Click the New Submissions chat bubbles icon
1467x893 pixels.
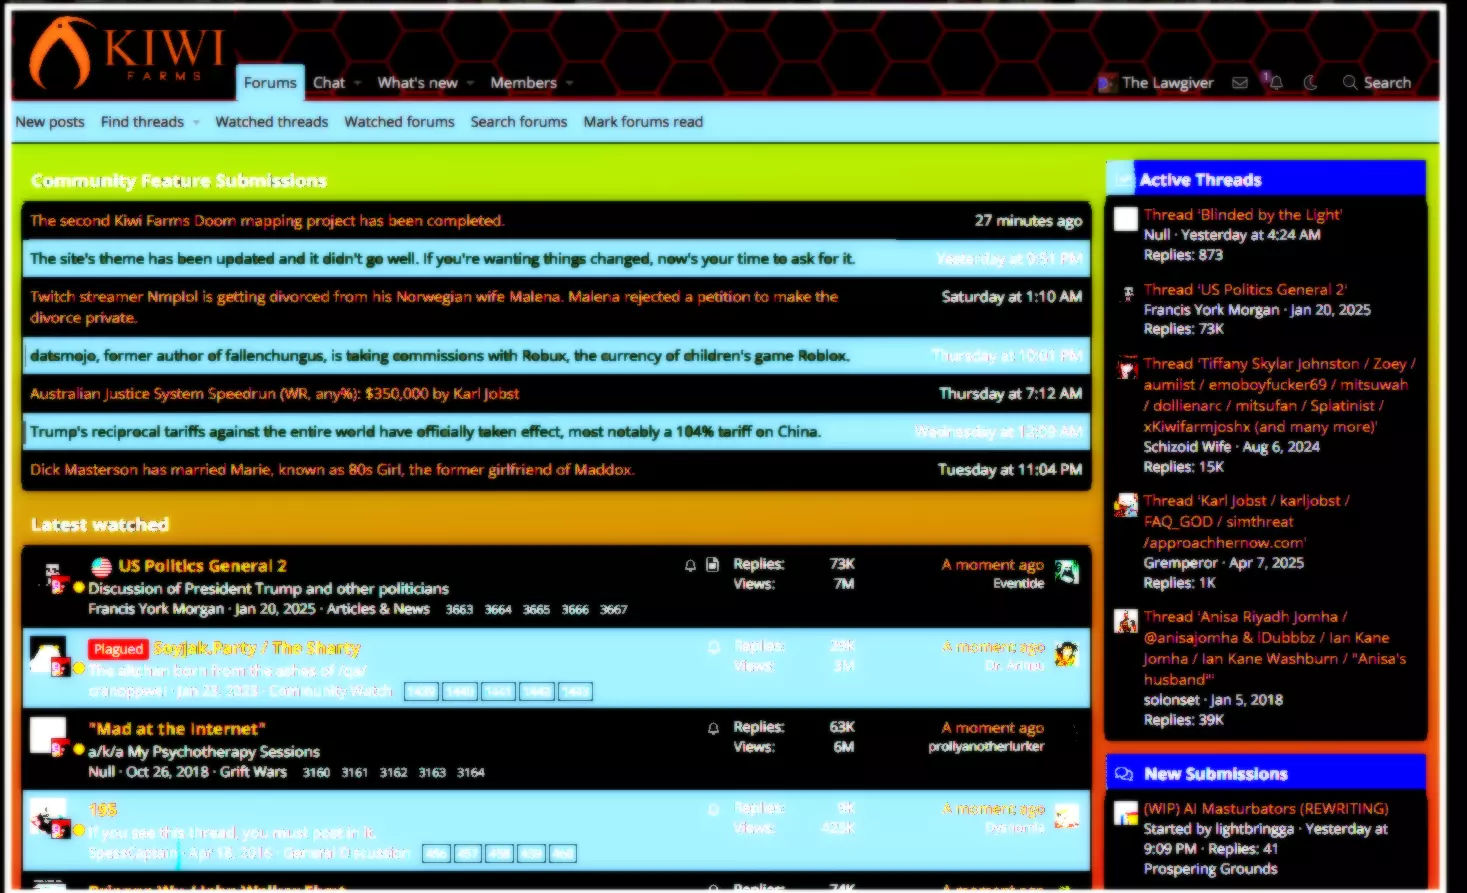coord(1124,774)
